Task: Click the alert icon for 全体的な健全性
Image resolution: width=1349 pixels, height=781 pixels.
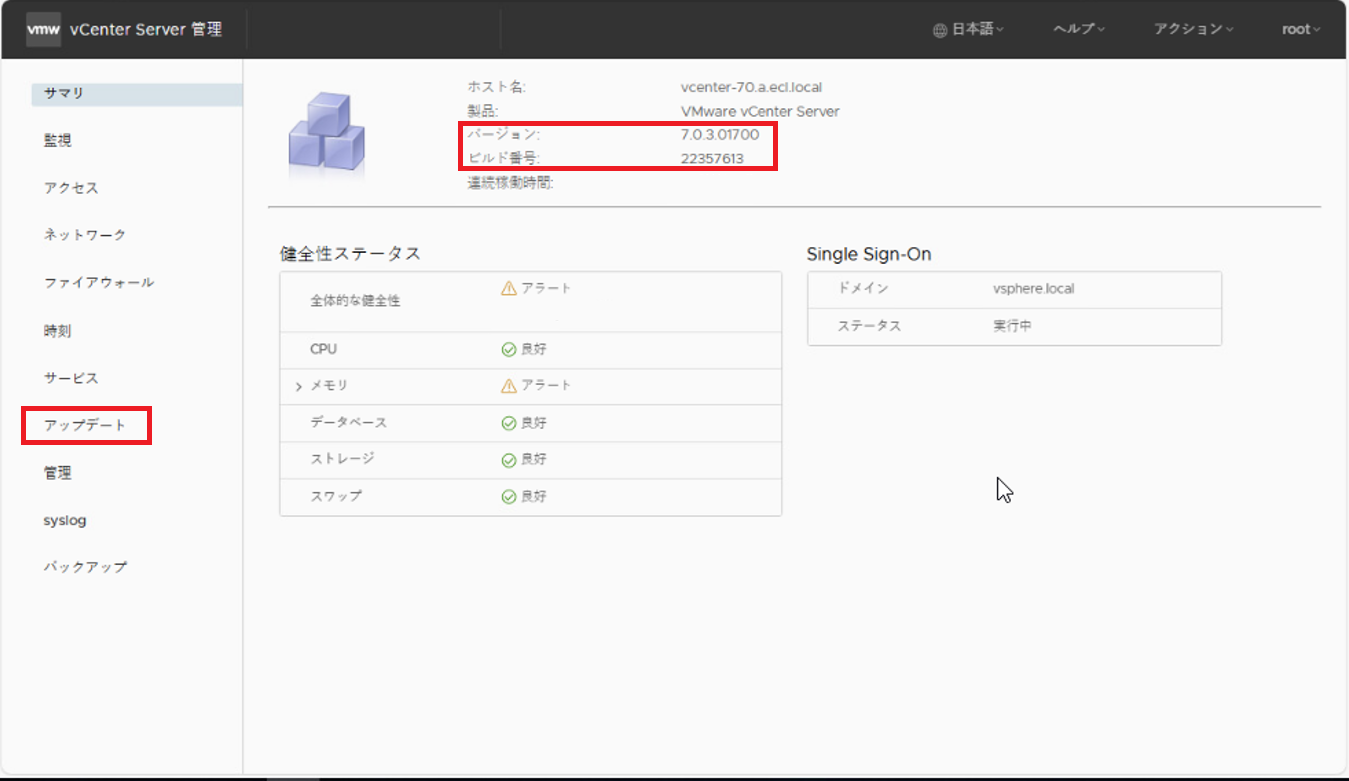Action: (x=508, y=288)
